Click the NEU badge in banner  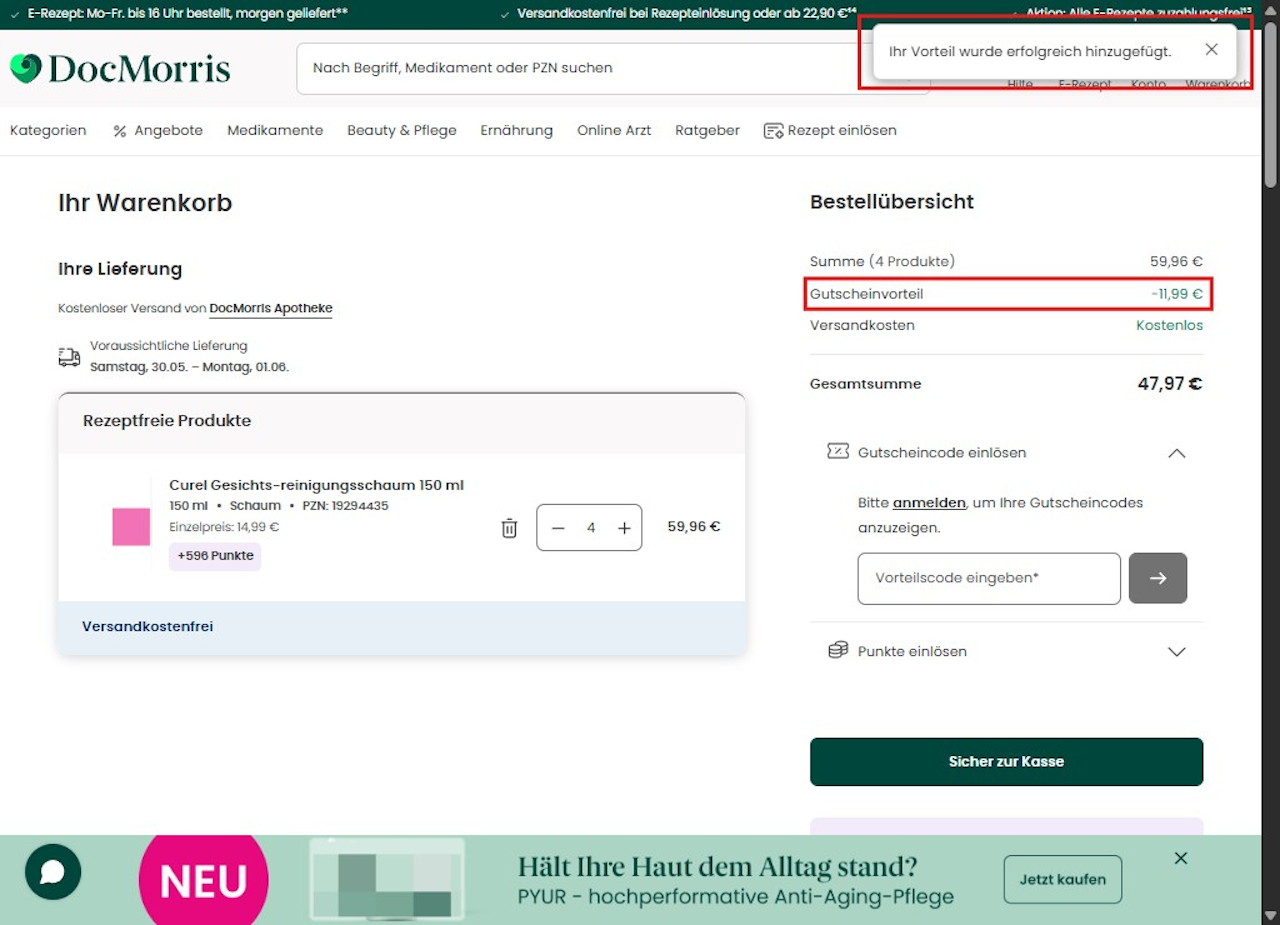pyautogui.click(x=204, y=880)
